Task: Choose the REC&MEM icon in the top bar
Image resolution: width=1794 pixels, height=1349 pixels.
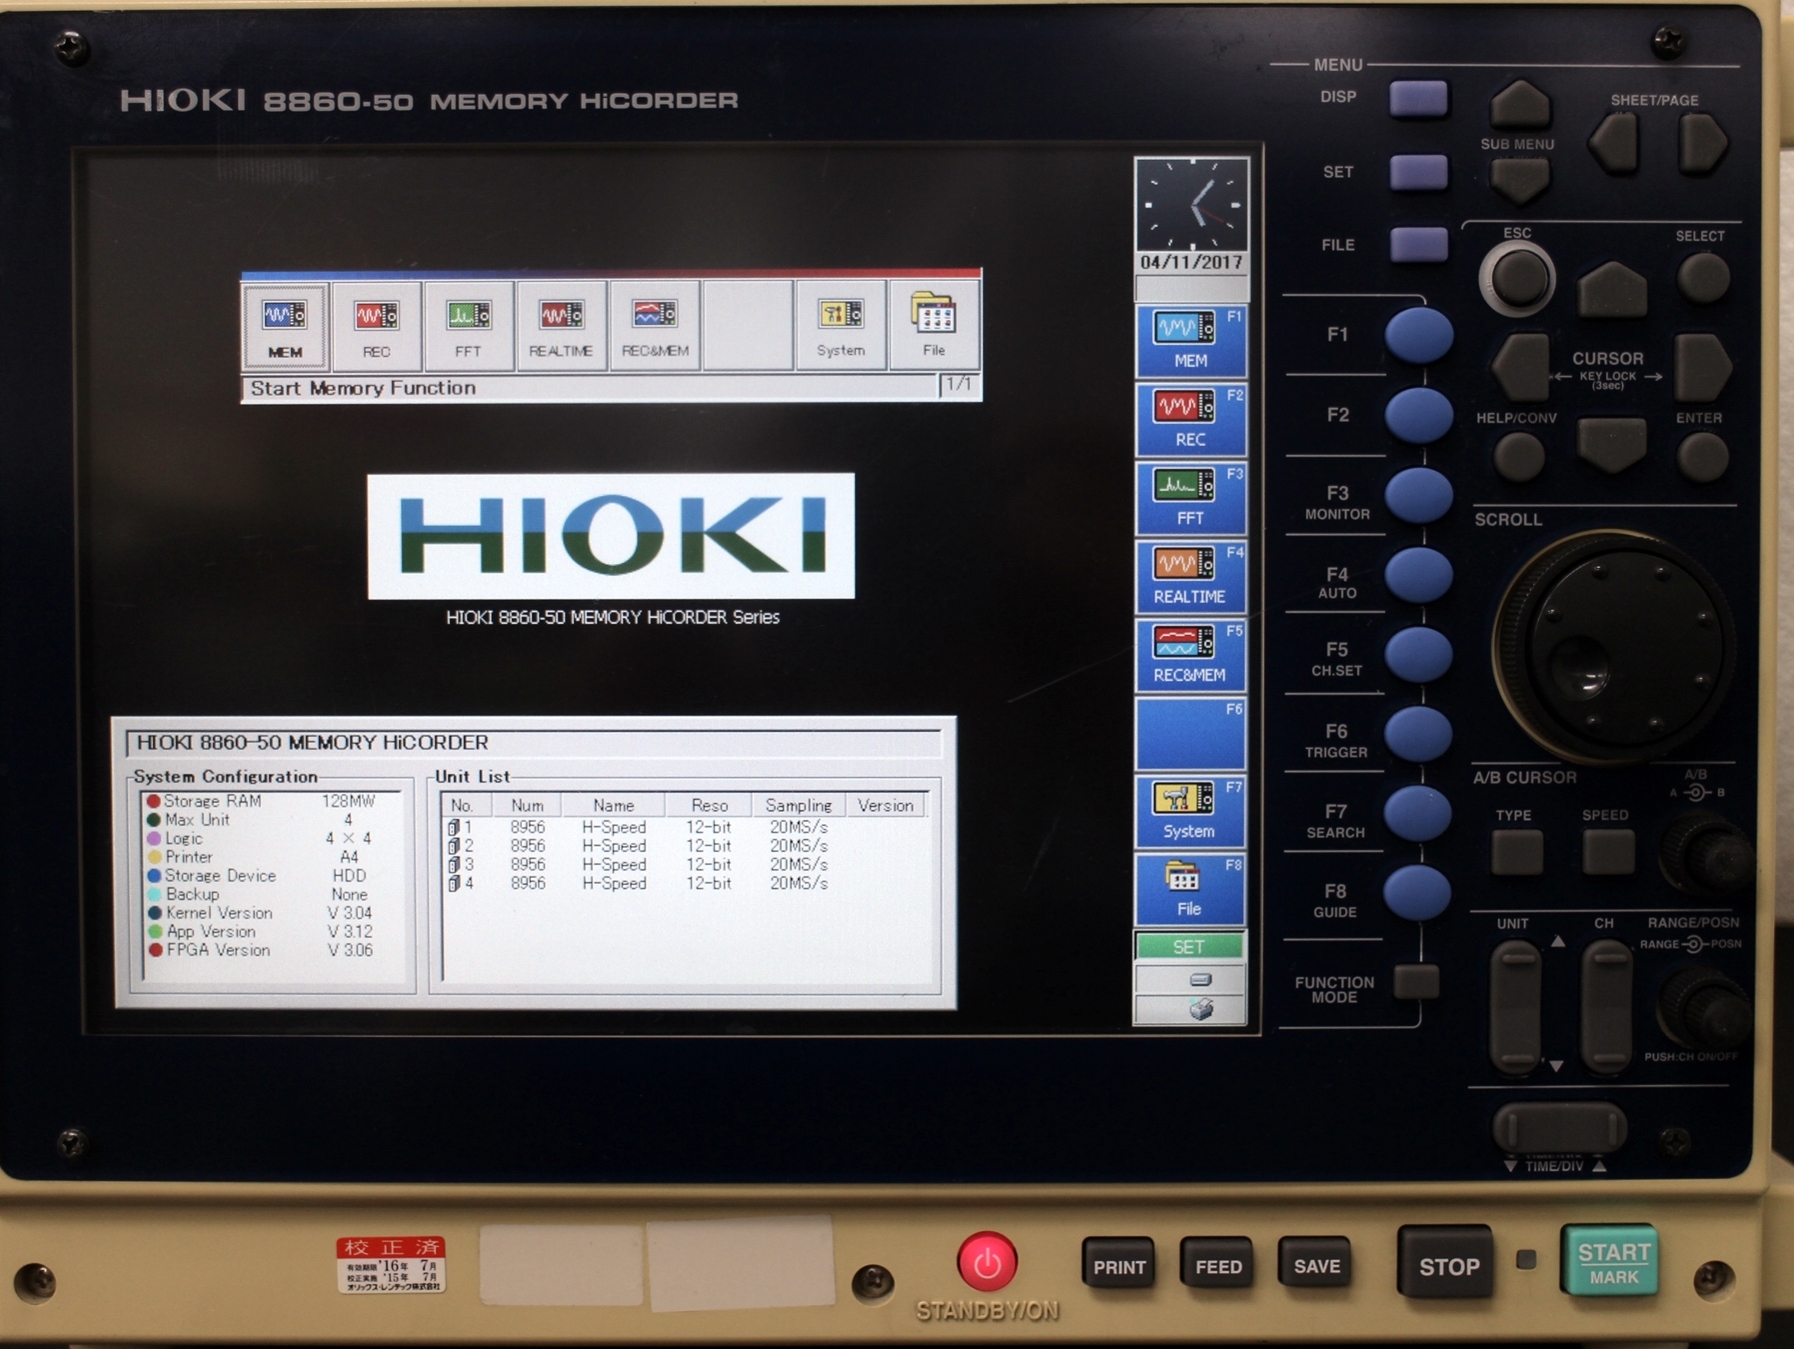Action: [655, 326]
